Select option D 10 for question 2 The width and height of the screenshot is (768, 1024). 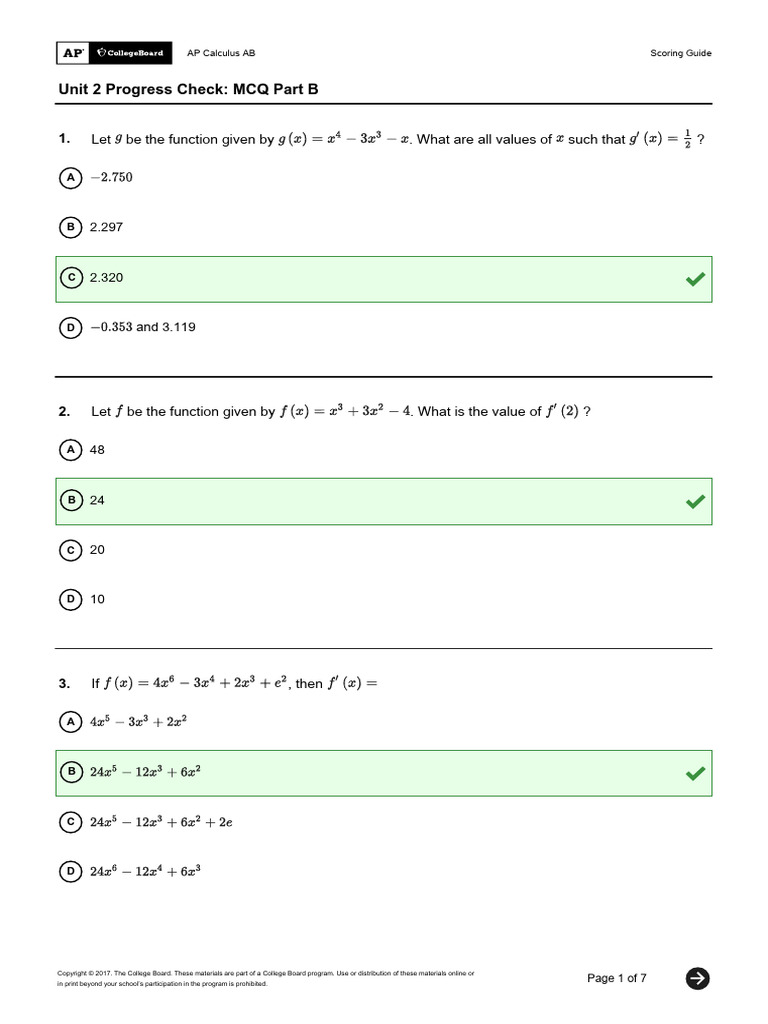point(71,600)
